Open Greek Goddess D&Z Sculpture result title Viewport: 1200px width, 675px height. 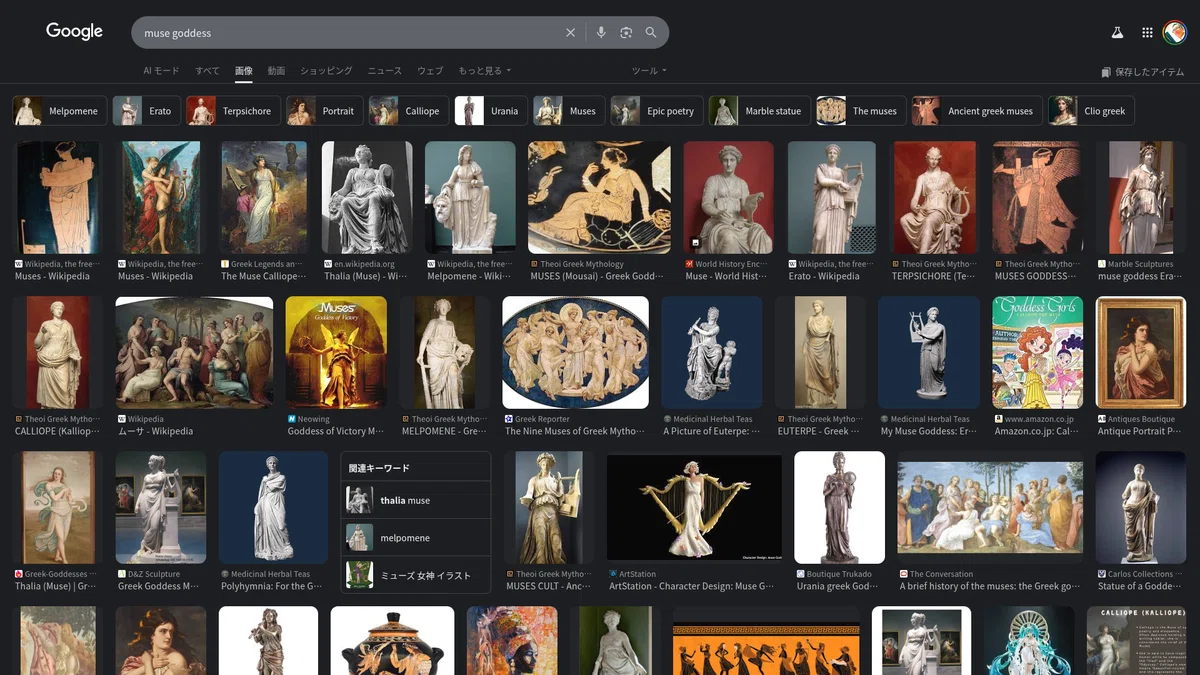click(158, 586)
